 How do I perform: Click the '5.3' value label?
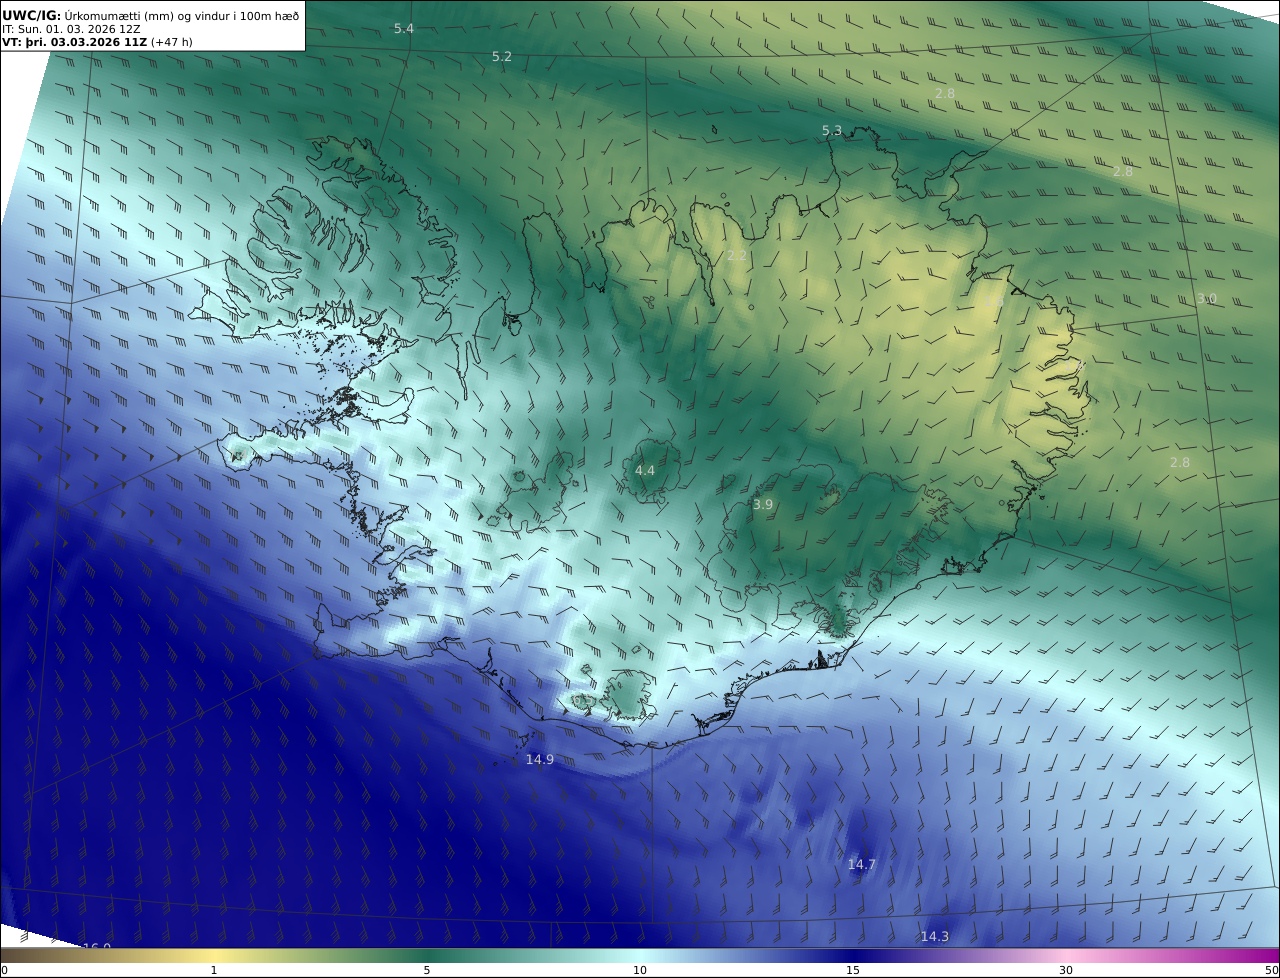click(832, 131)
